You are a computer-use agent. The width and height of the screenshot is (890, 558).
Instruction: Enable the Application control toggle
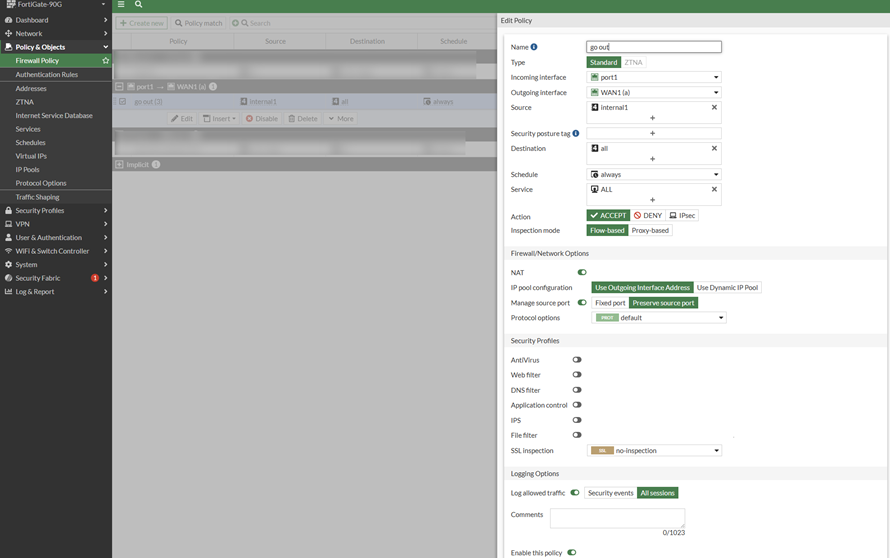click(x=577, y=405)
